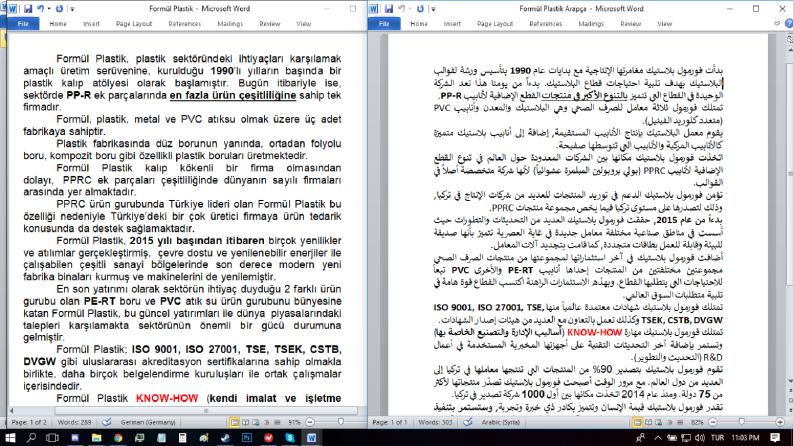
Task: Open View tab in Formül Plastik window
Action: tap(303, 24)
